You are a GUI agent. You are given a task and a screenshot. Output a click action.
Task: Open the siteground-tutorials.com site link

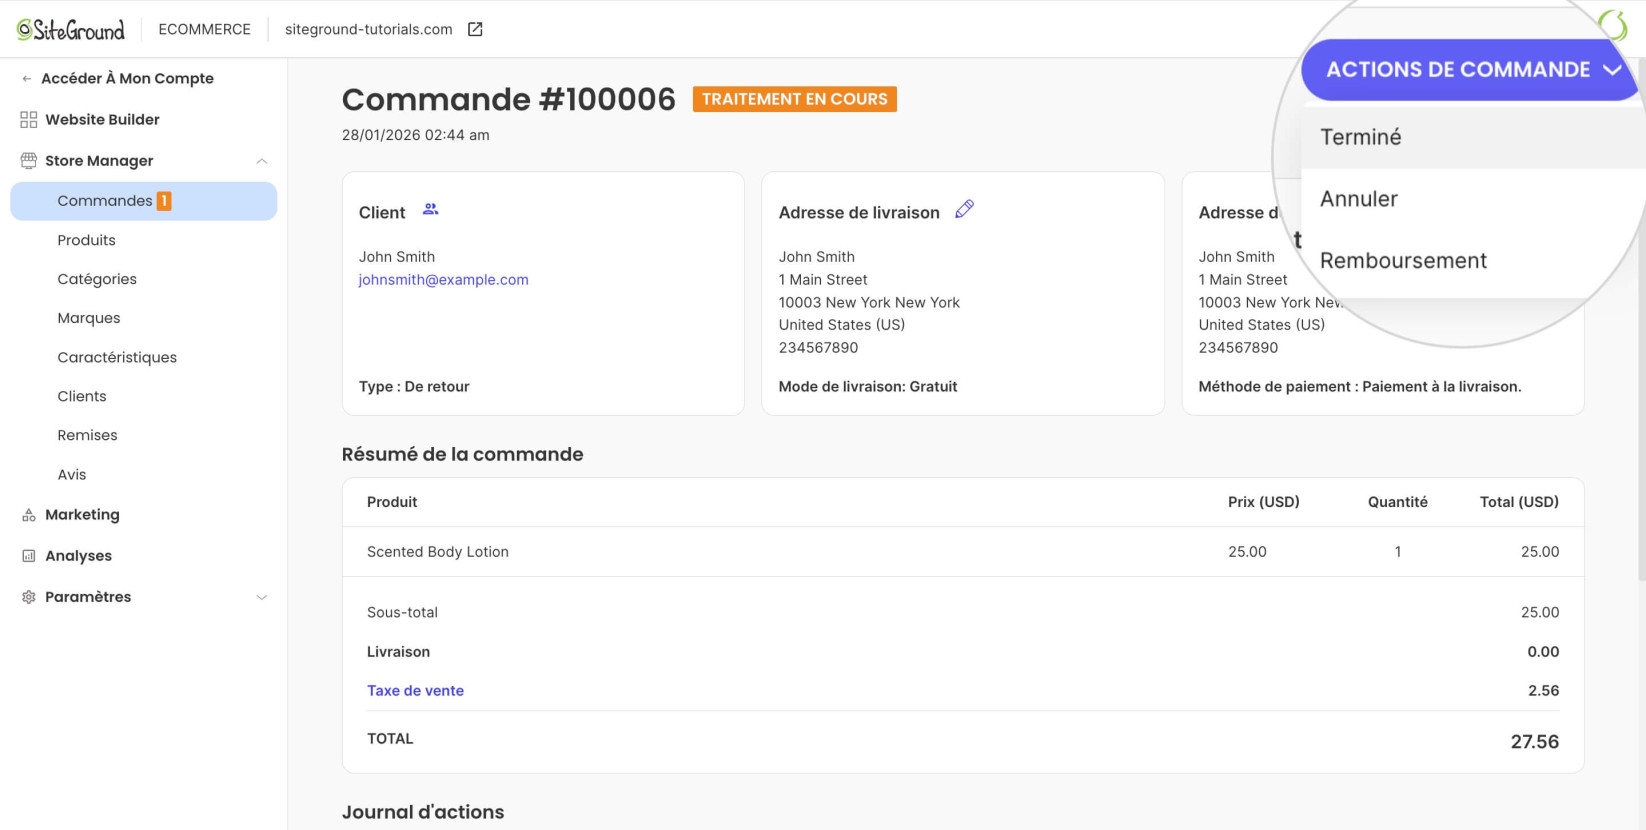(368, 29)
